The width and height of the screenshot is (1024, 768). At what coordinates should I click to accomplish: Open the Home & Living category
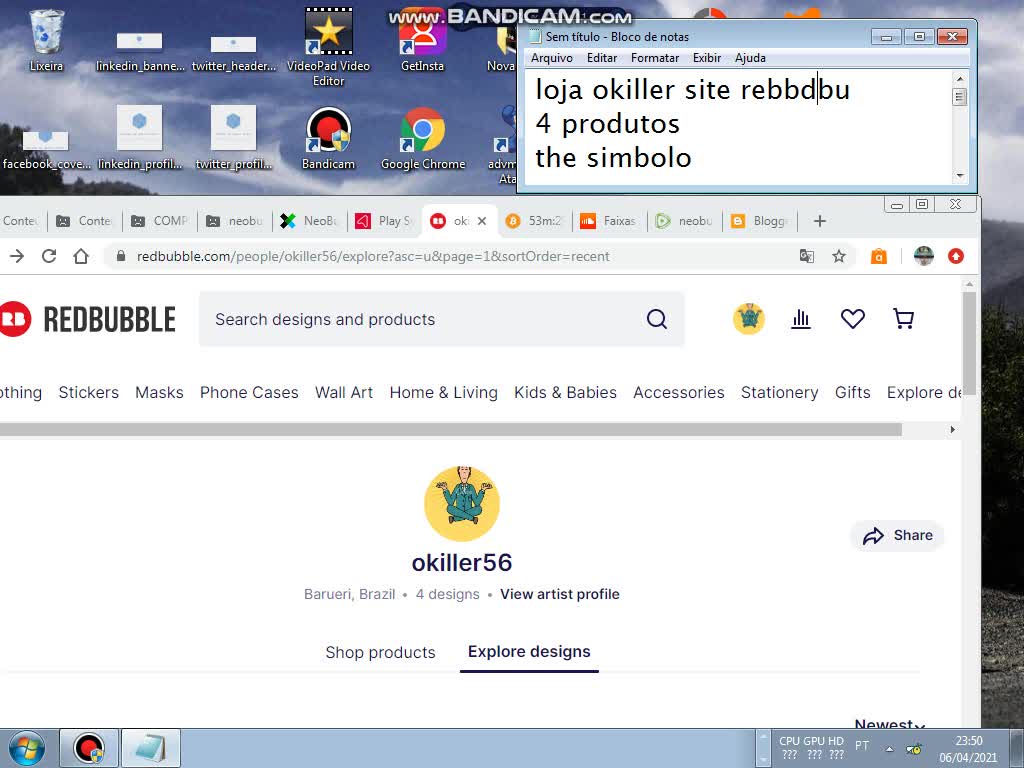click(x=443, y=392)
